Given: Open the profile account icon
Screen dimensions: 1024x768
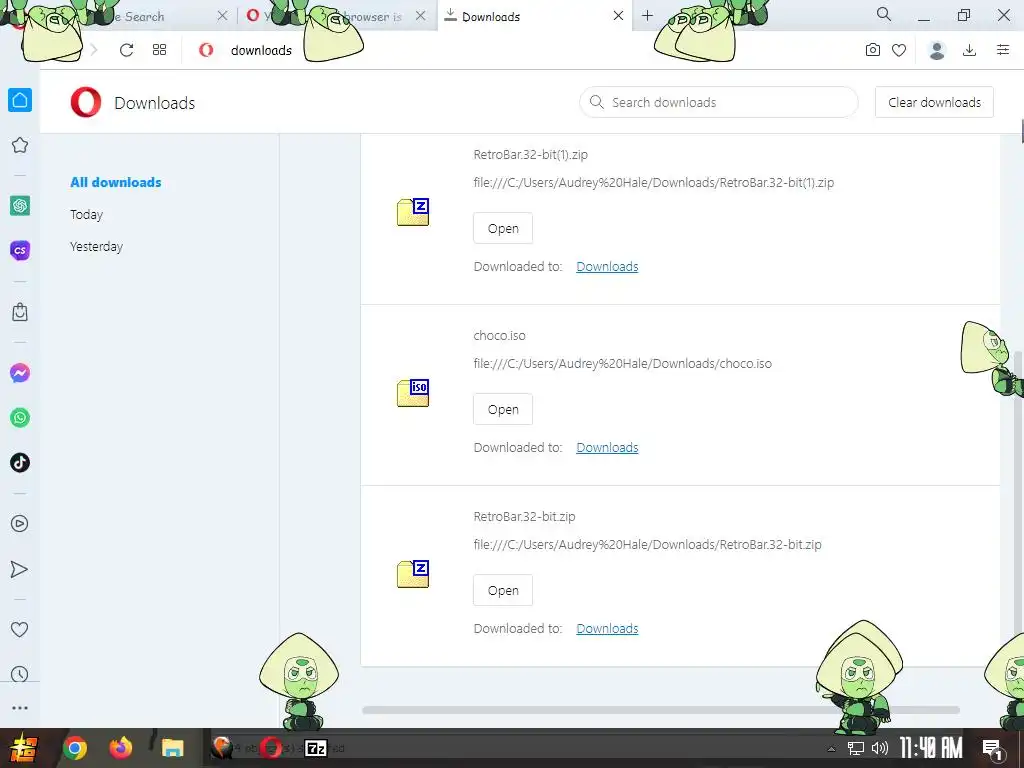Looking at the screenshot, I should point(936,50).
